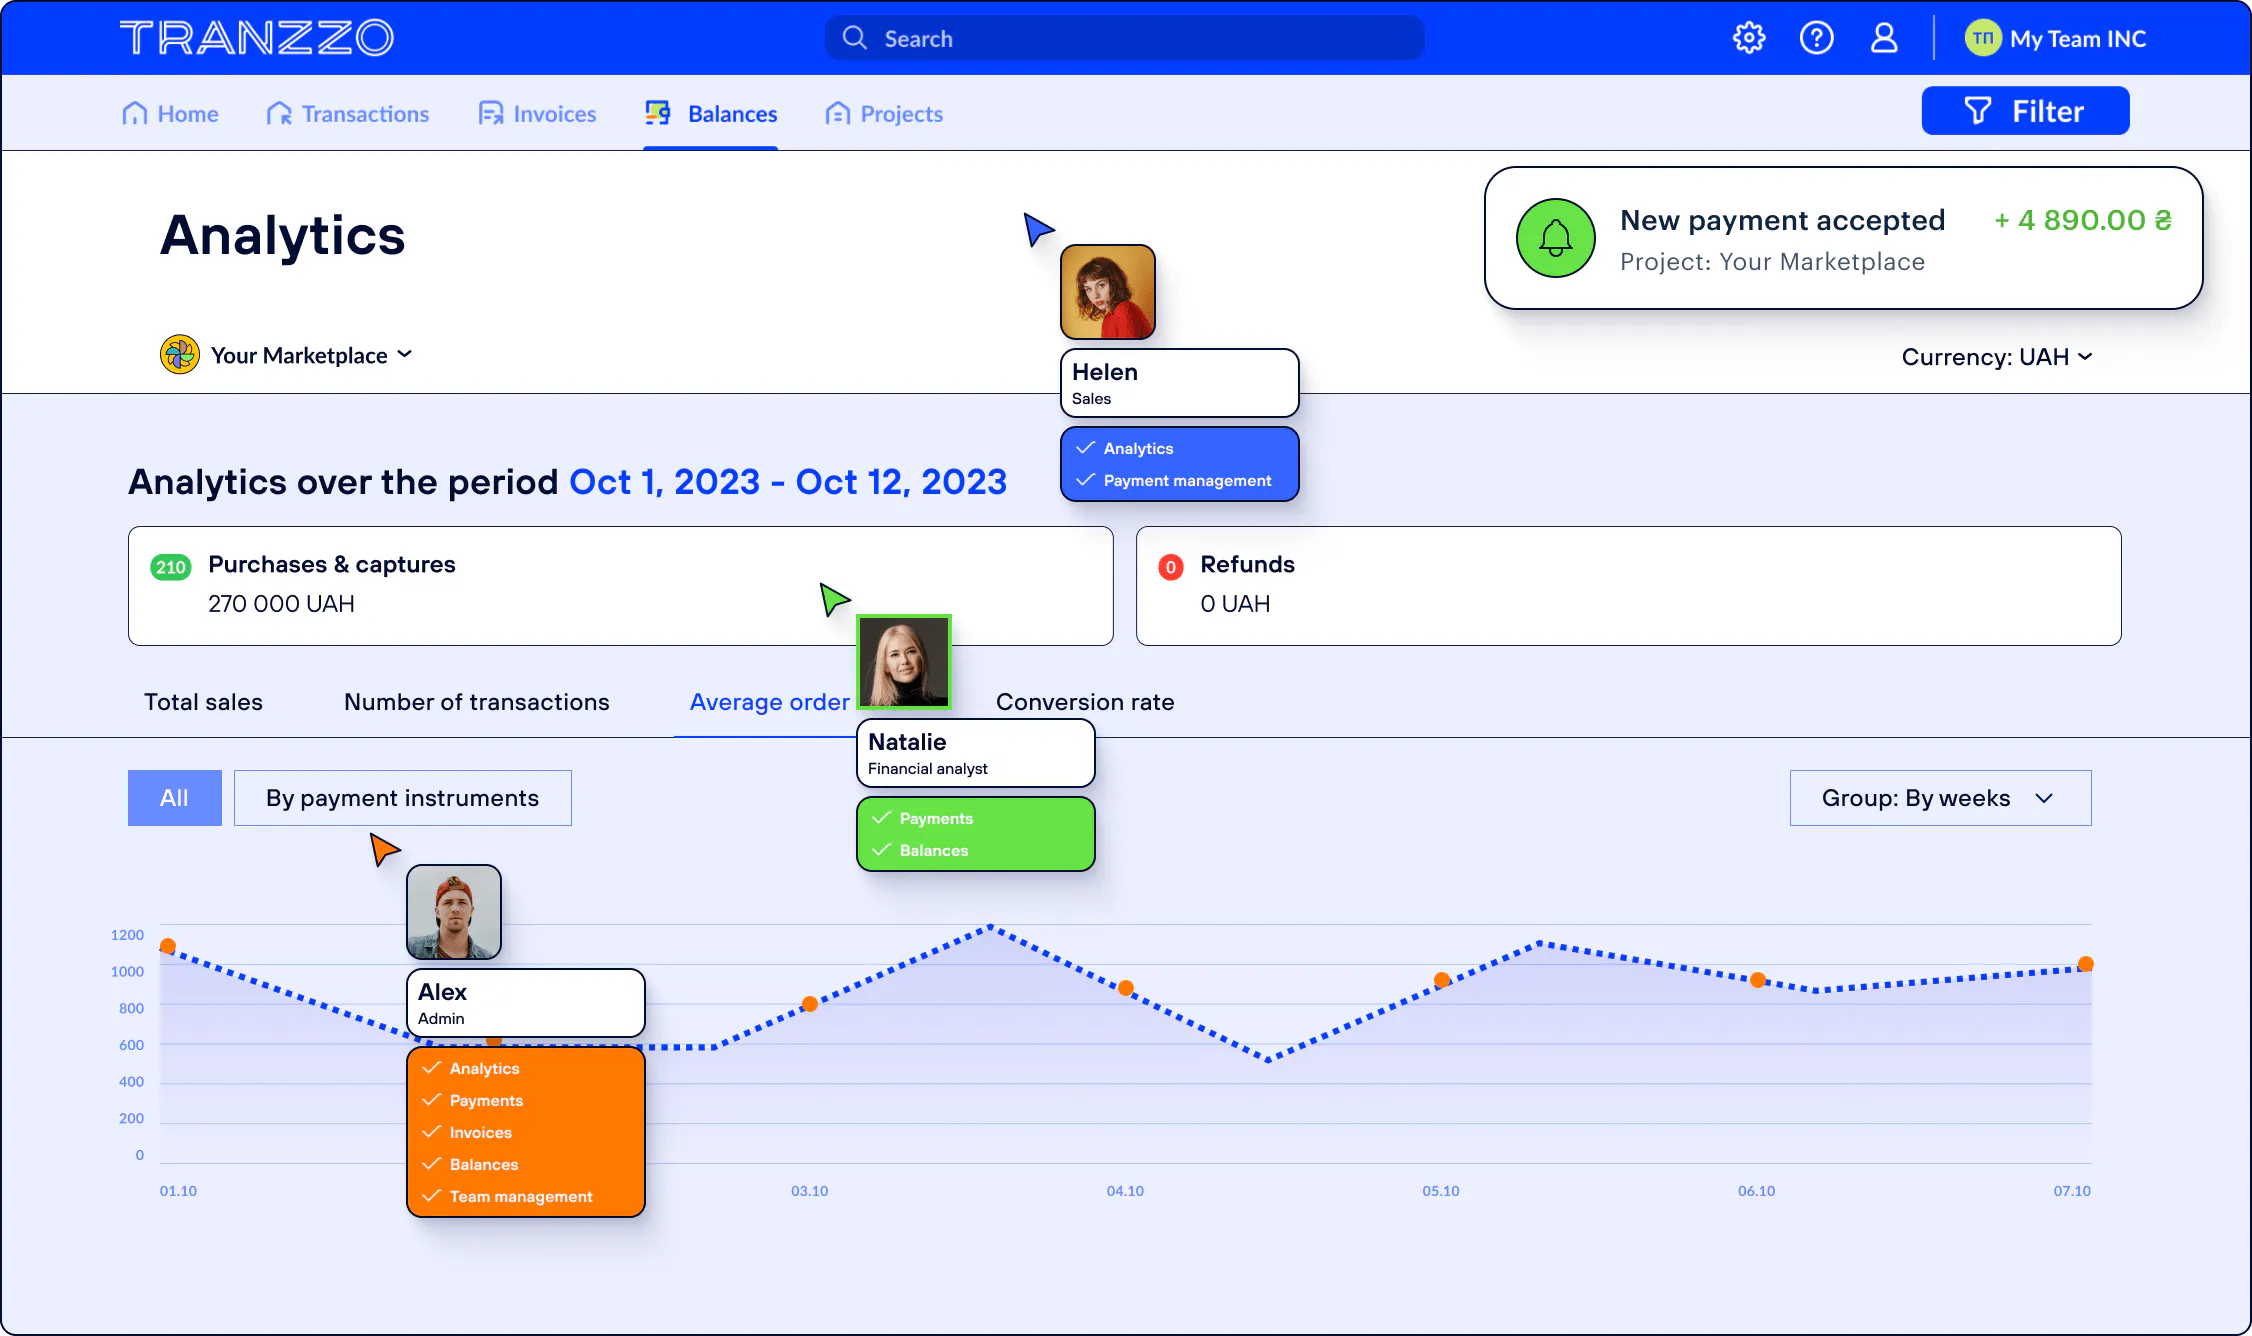Toggle Alex's Team management permission checkmark
Image resolution: width=2252 pixels, height=1336 pixels.
[x=431, y=1196]
